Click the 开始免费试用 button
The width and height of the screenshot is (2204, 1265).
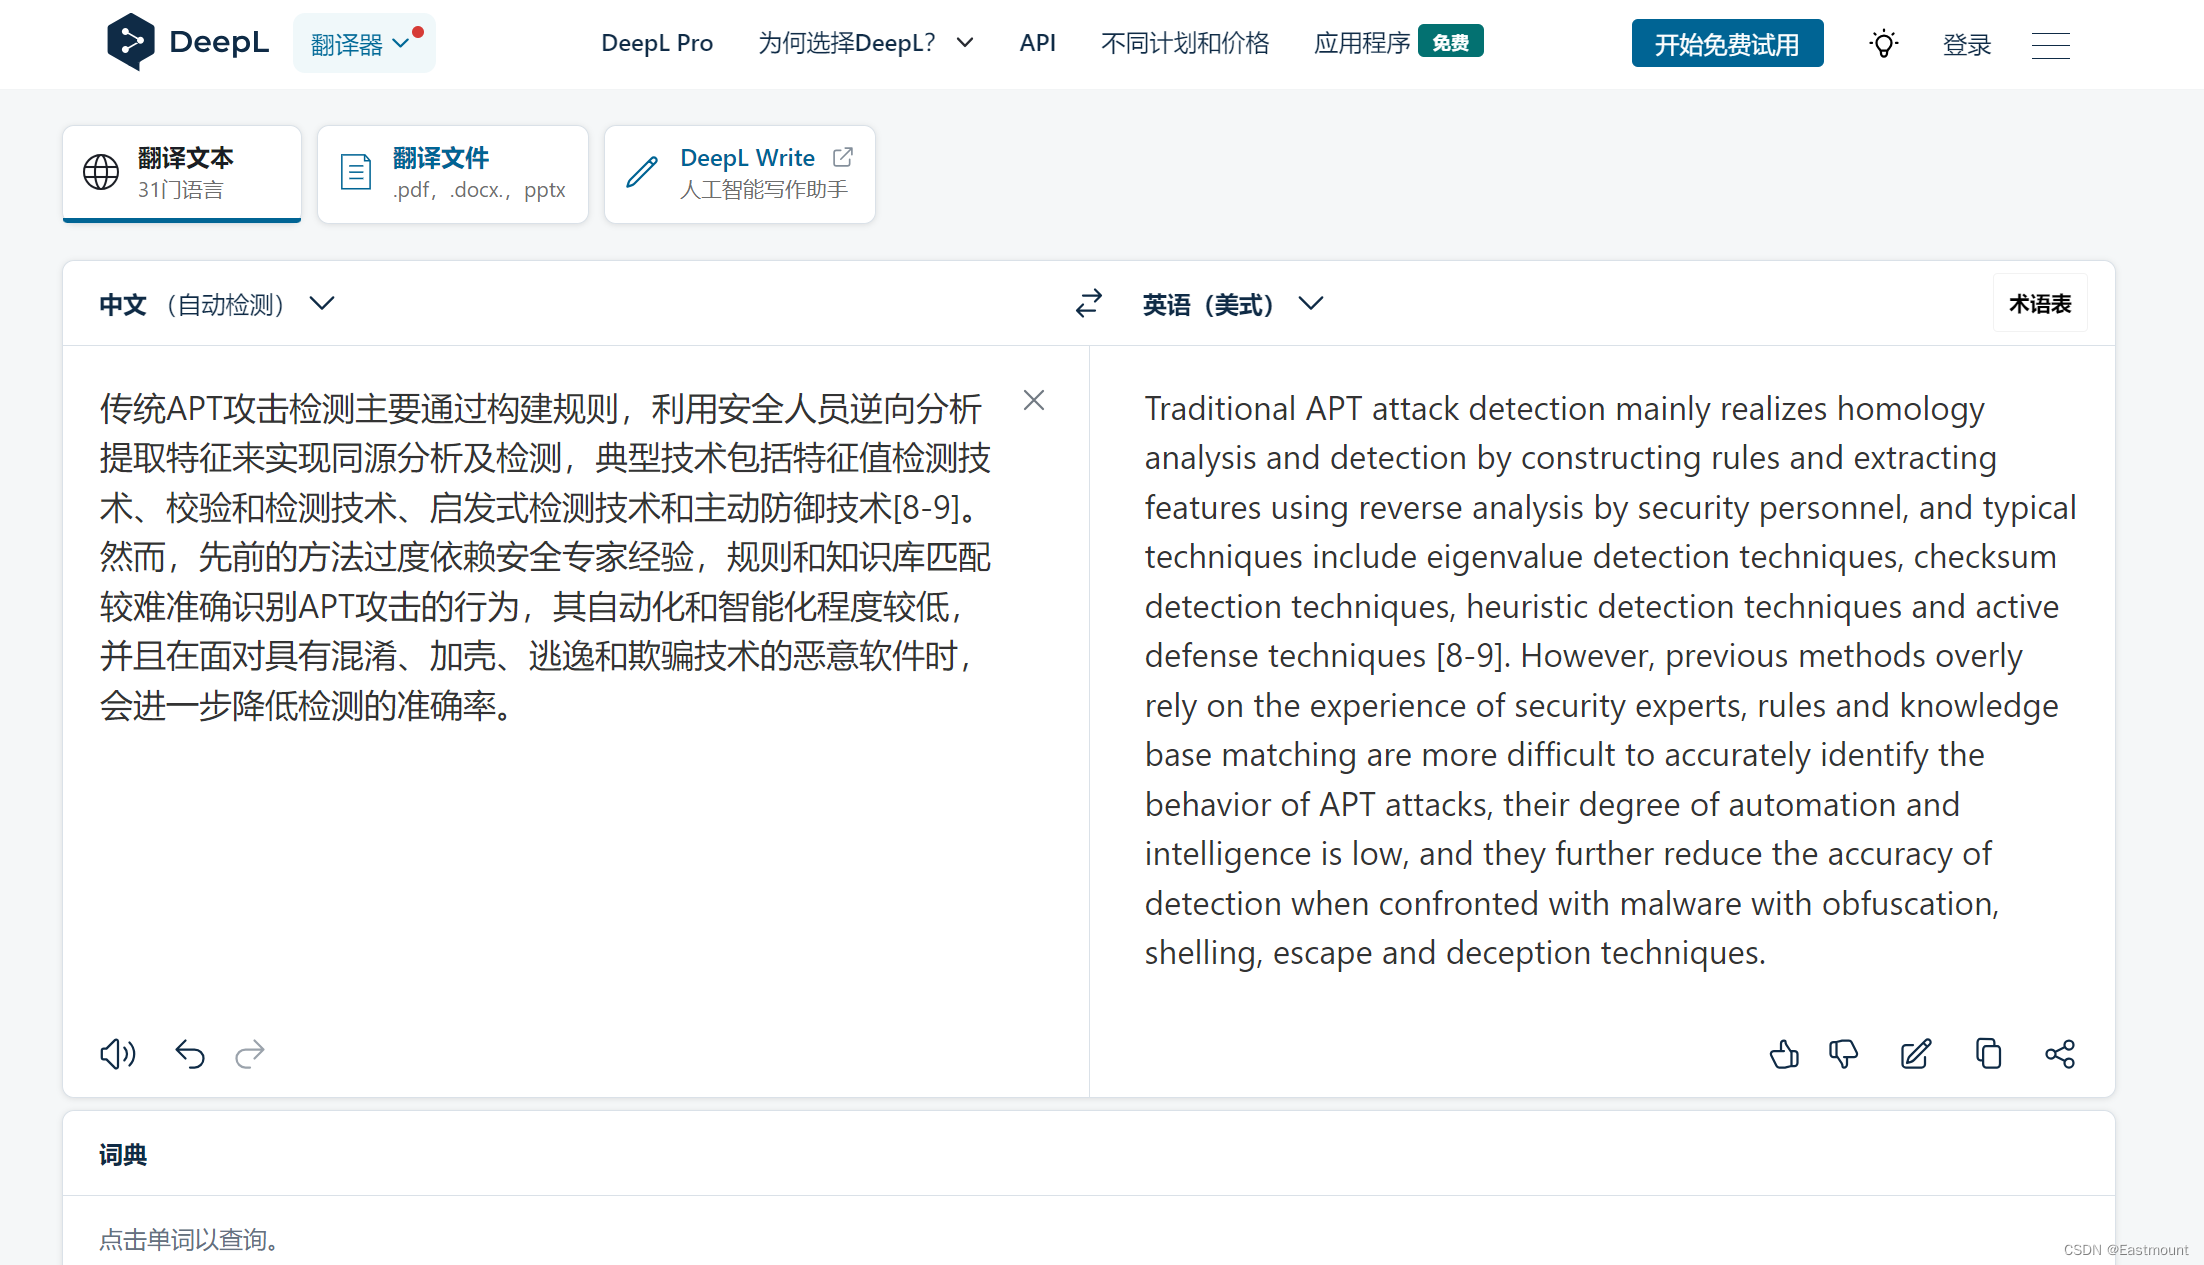(x=1727, y=44)
